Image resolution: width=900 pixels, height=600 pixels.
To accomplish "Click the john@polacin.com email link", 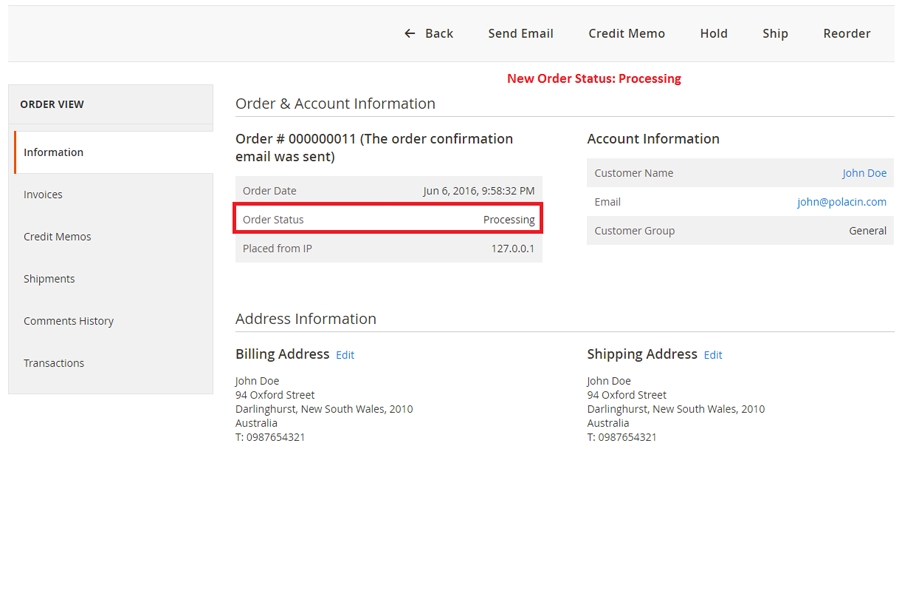I will click(841, 202).
